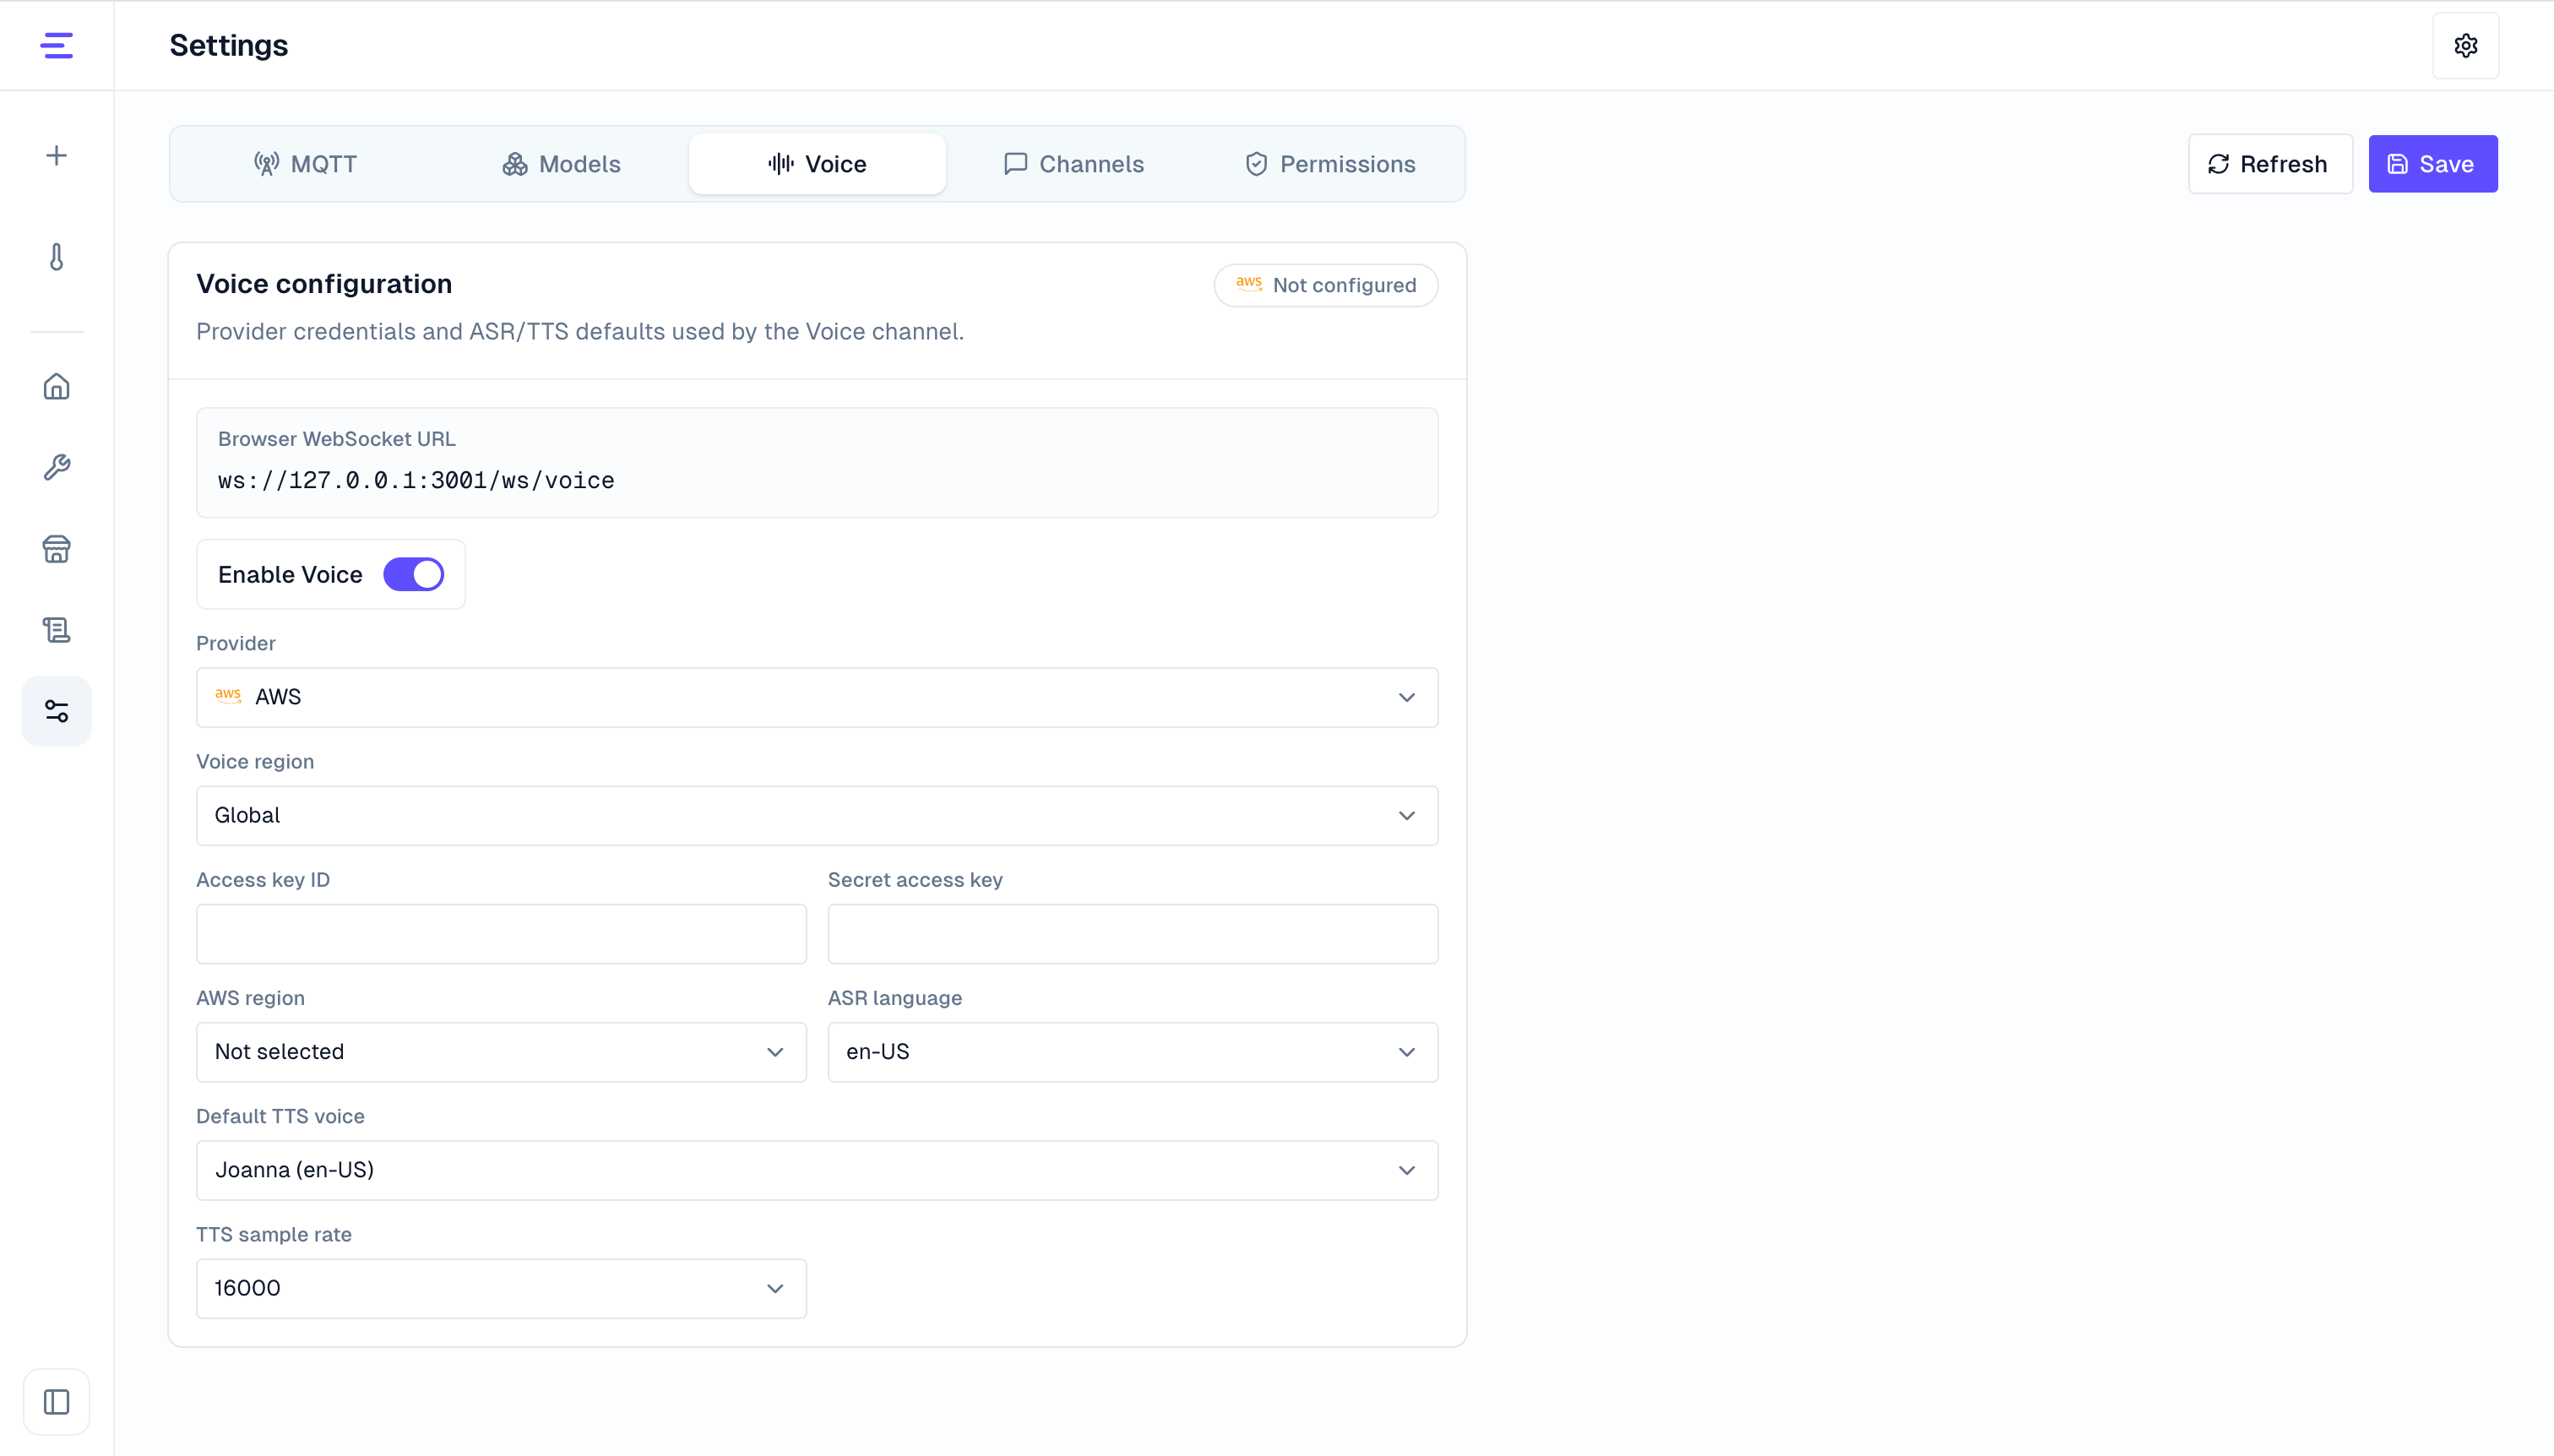Open the hamburger menu icon
This screenshot has height=1456, width=2554.
click(56, 45)
